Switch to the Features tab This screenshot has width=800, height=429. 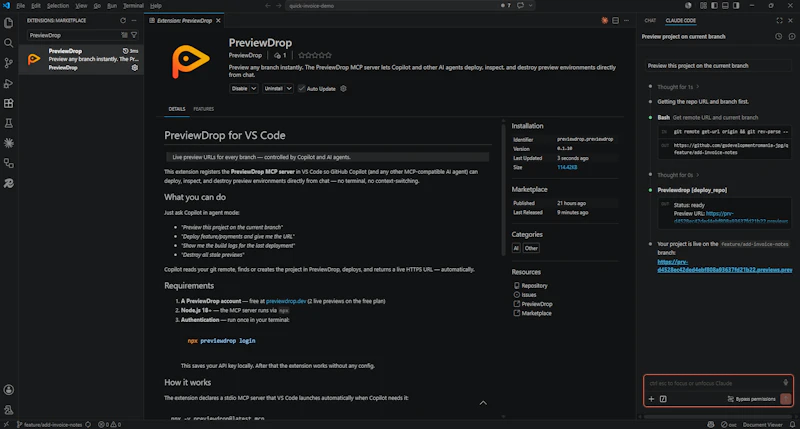(204, 109)
